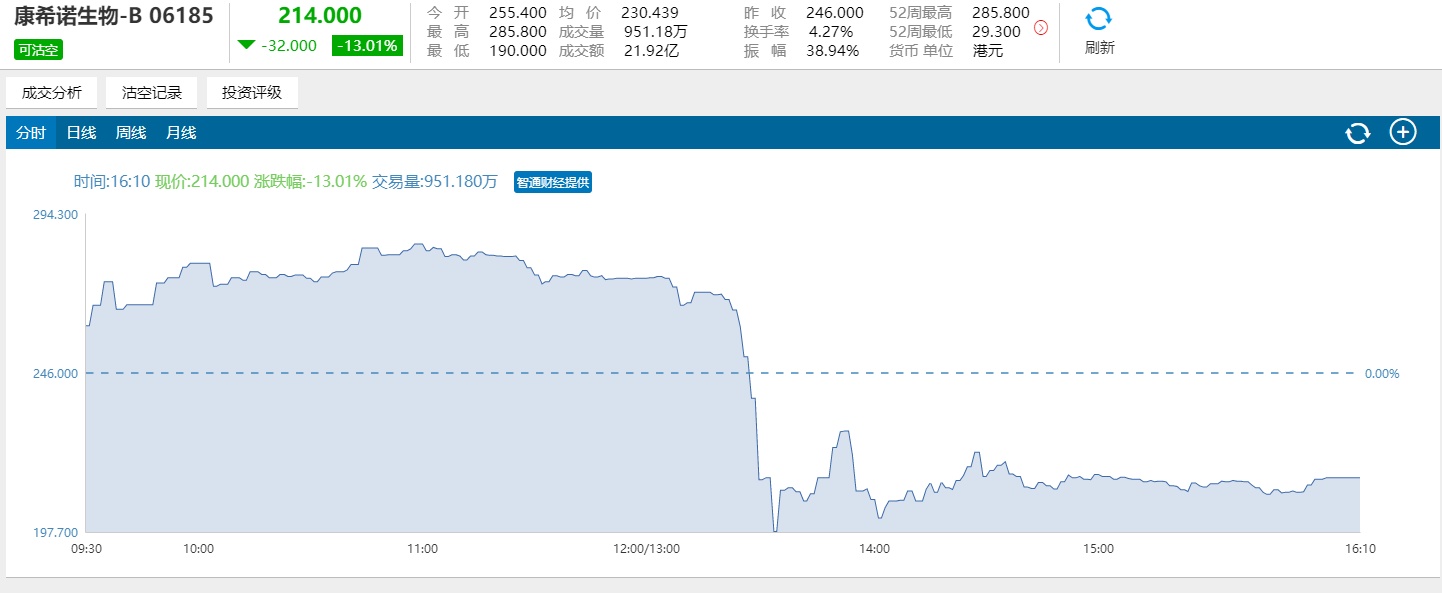
Task: Switch to the 周线 chart tab
Action: [x=131, y=133]
